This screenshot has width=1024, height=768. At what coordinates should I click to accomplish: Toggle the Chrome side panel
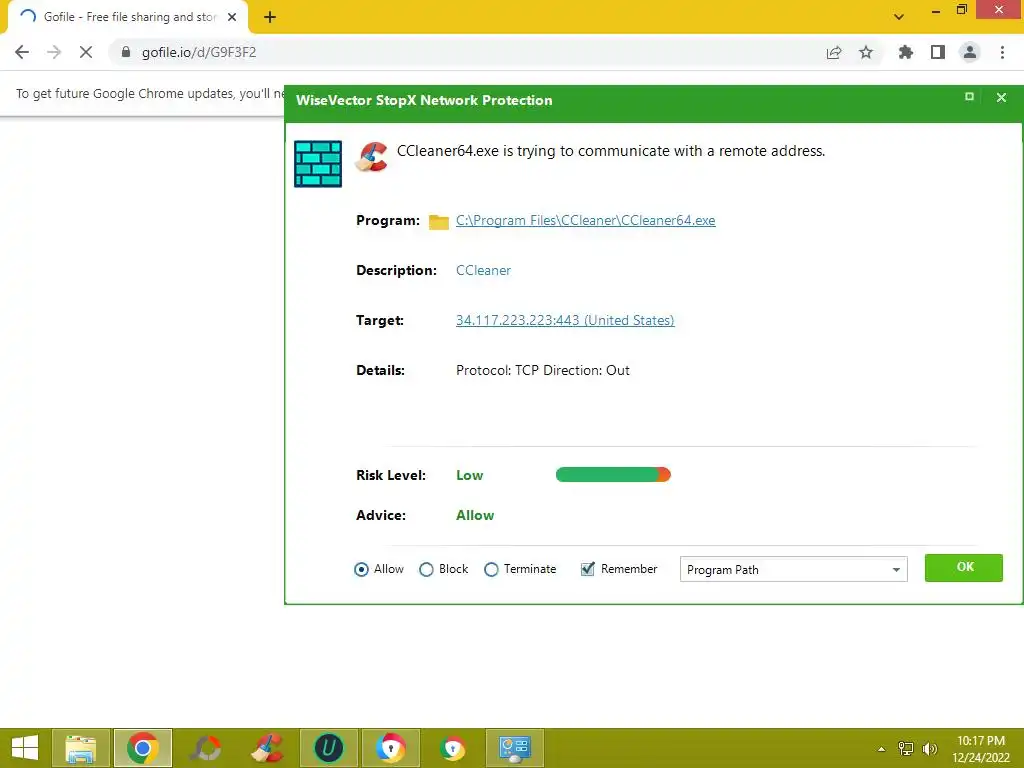(x=938, y=52)
